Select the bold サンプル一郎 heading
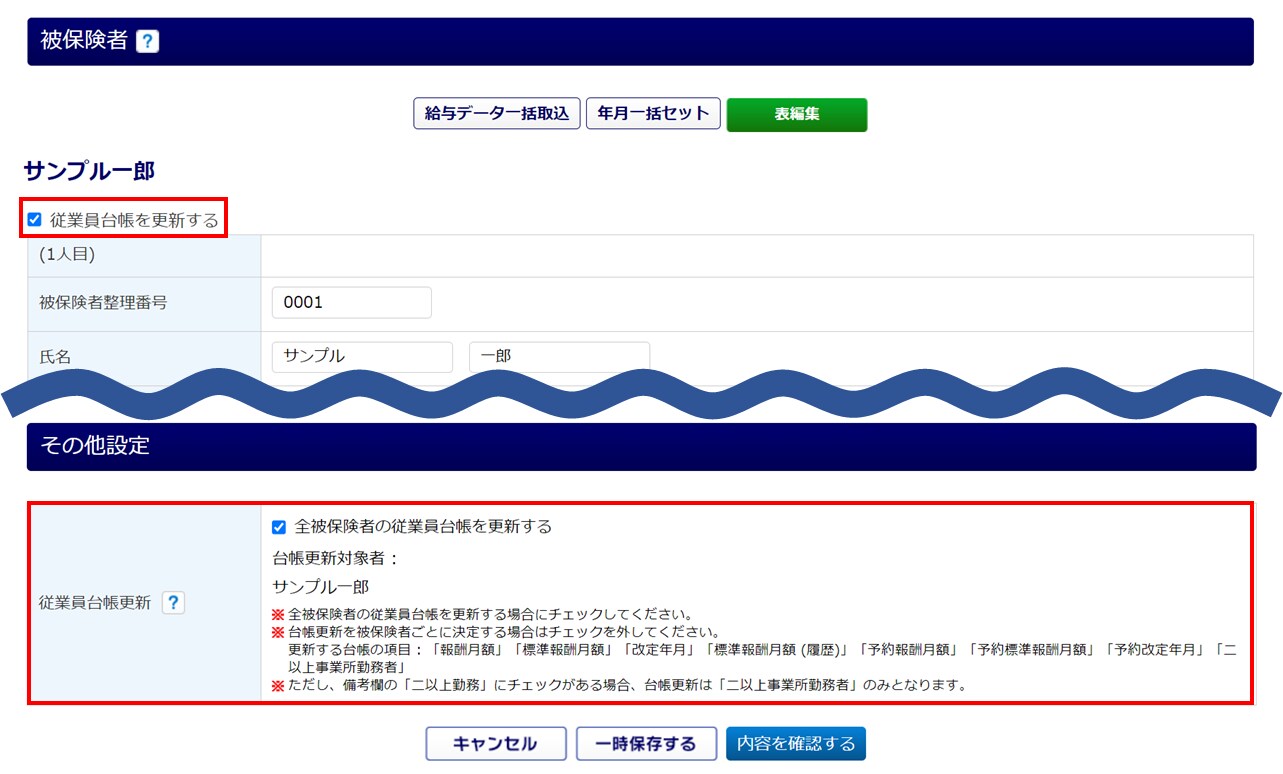The image size is (1283, 774). click(89, 171)
